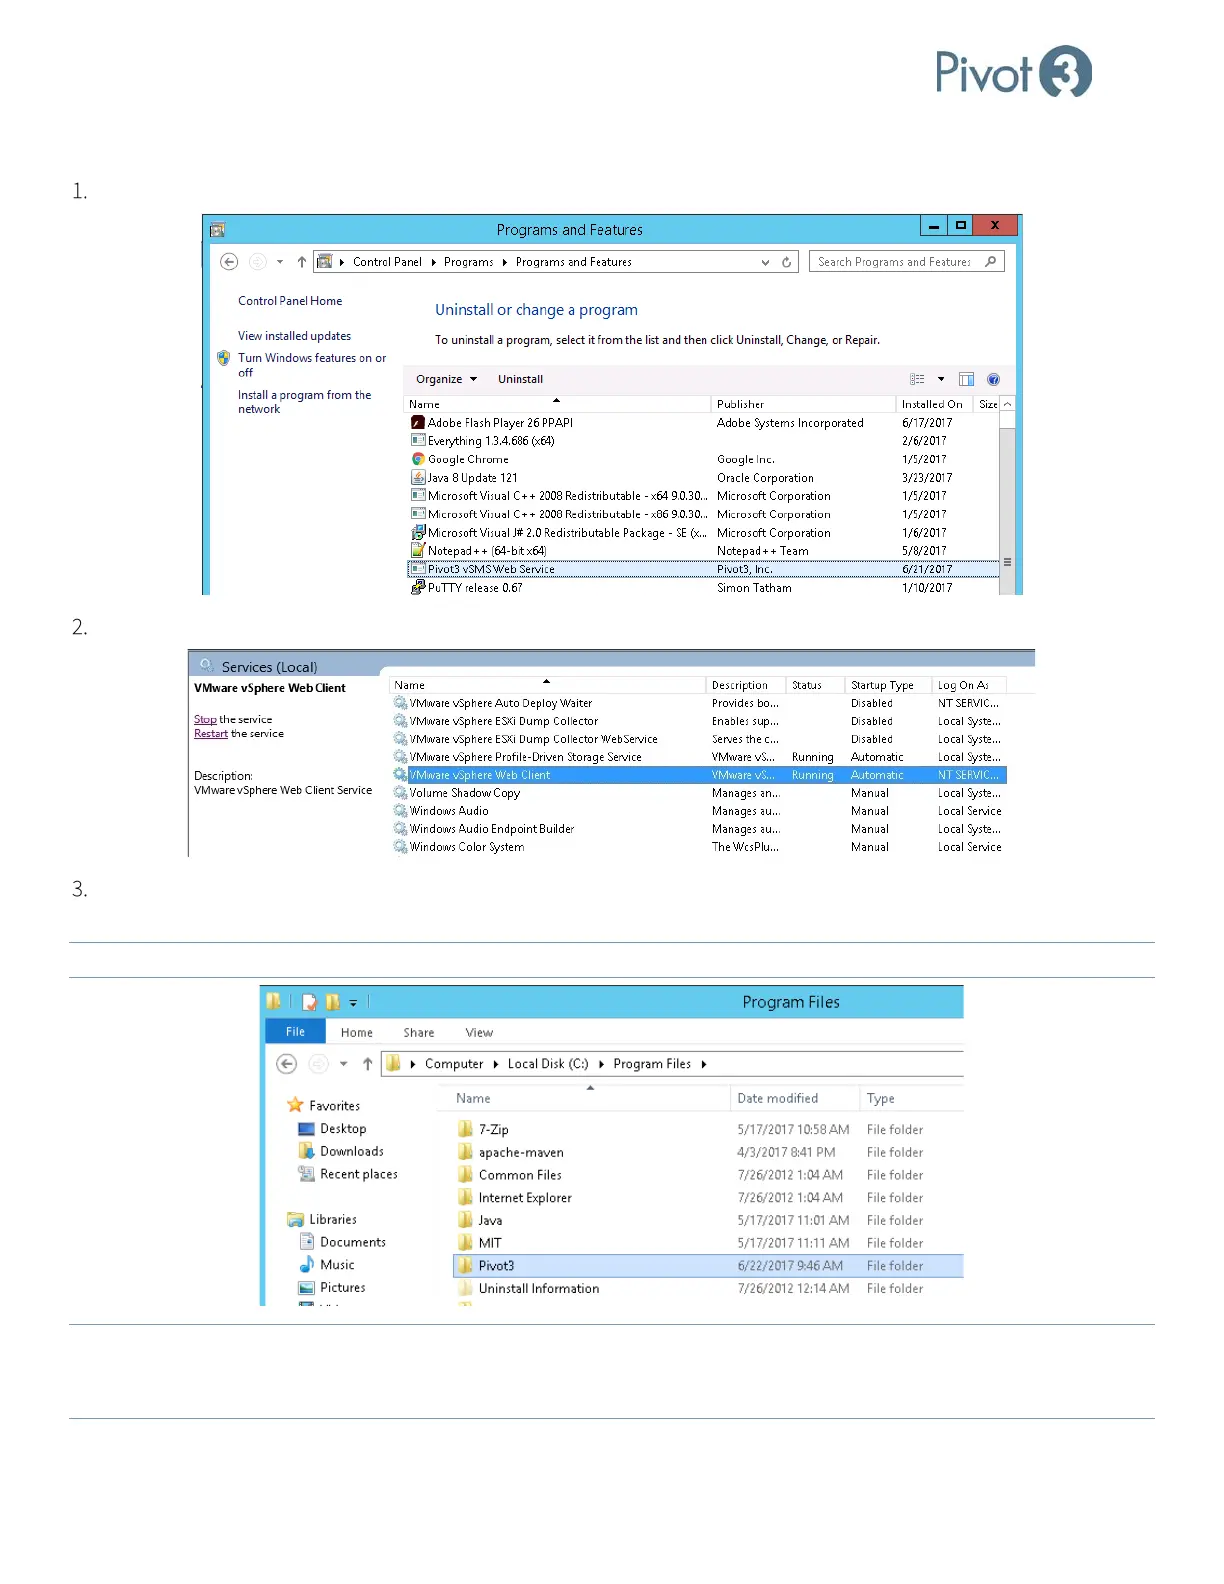This screenshot has height=1584, width=1224.
Task: Click Notepad++ program icon
Action: pos(418,551)
